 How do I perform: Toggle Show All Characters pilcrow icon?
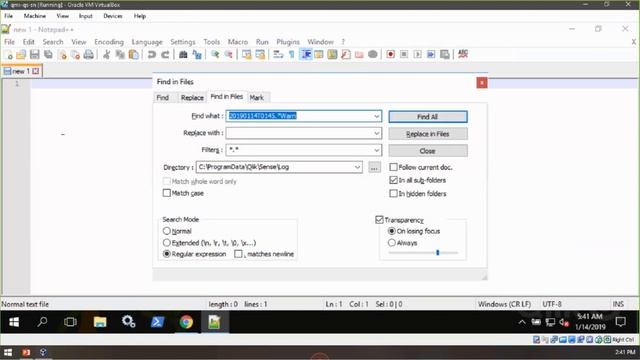[x=292, y=54]
